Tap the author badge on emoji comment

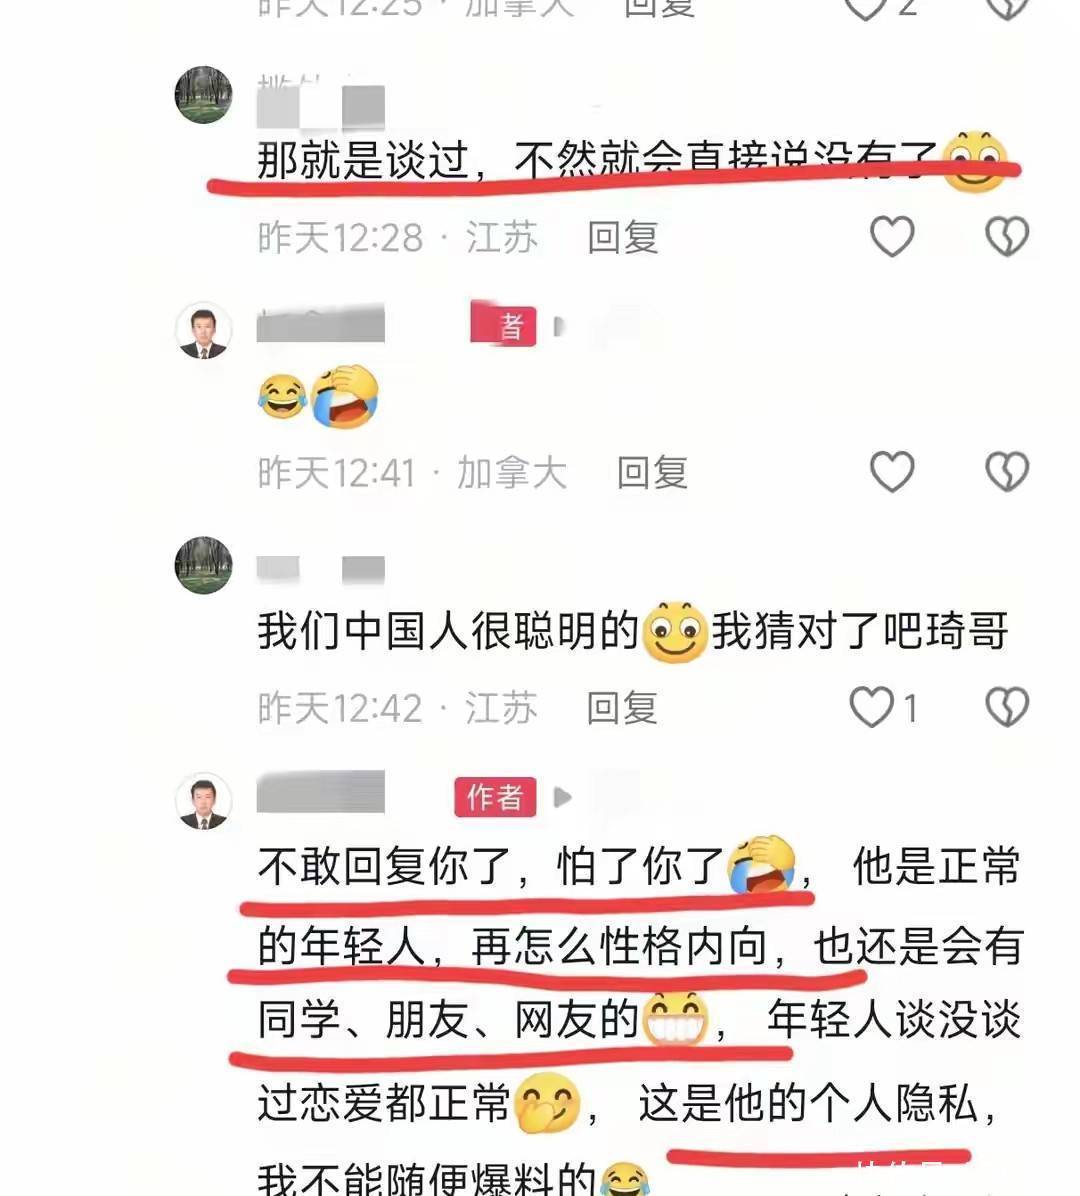click(503, 324)
